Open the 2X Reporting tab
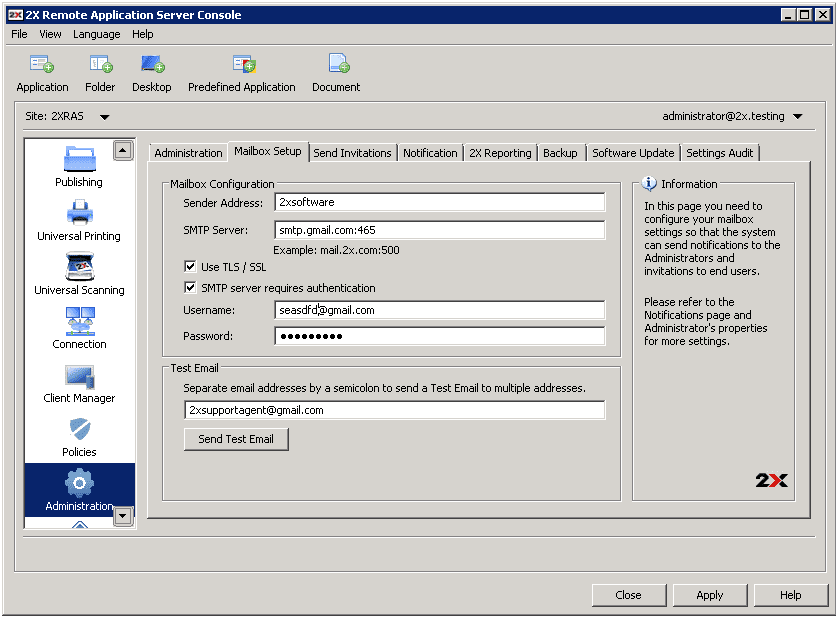The image size is (840, 619). (500, 153)
